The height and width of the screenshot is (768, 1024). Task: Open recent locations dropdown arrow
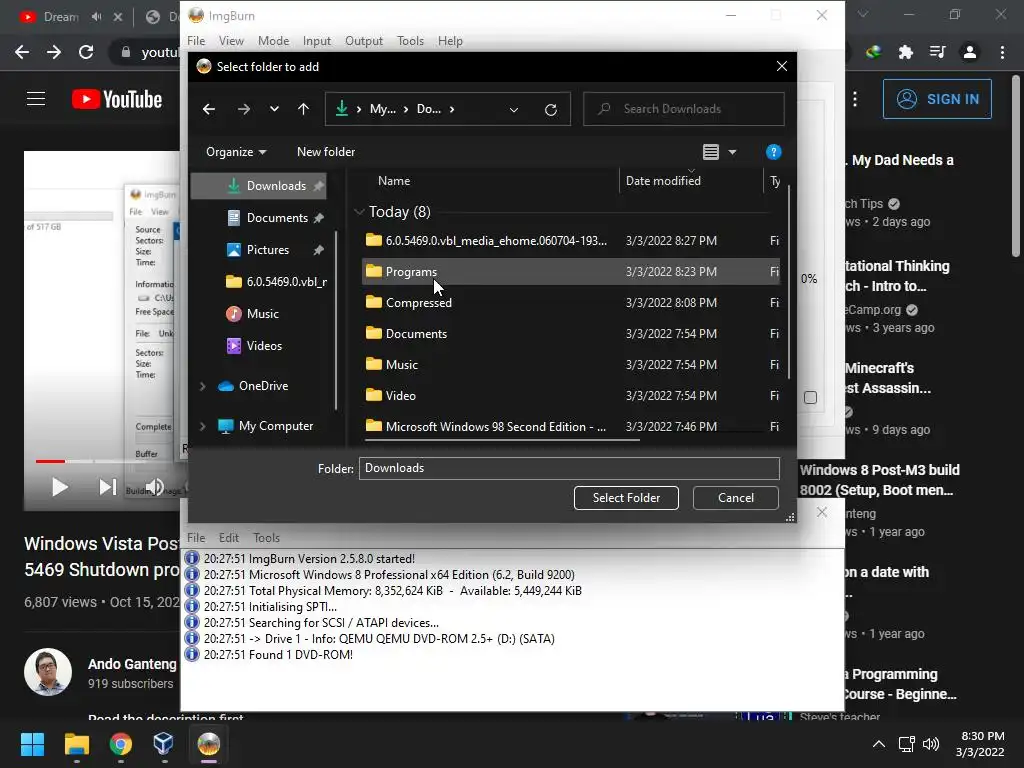tap(274, 109)
